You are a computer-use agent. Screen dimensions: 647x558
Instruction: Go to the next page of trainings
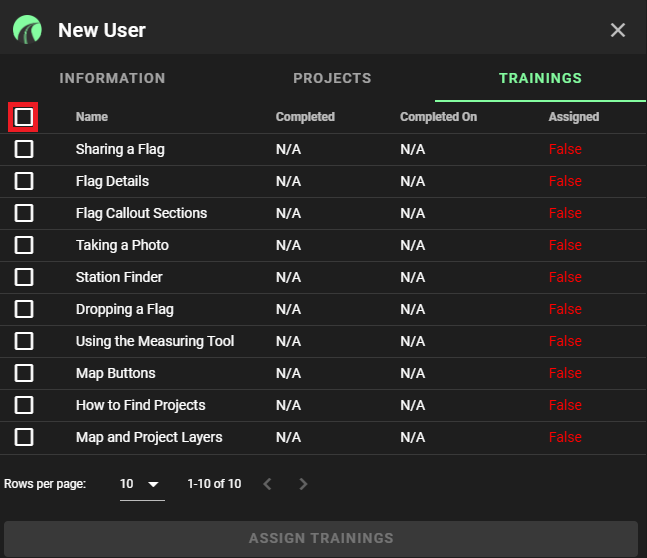pyautogui.click(x=303, y=484)
